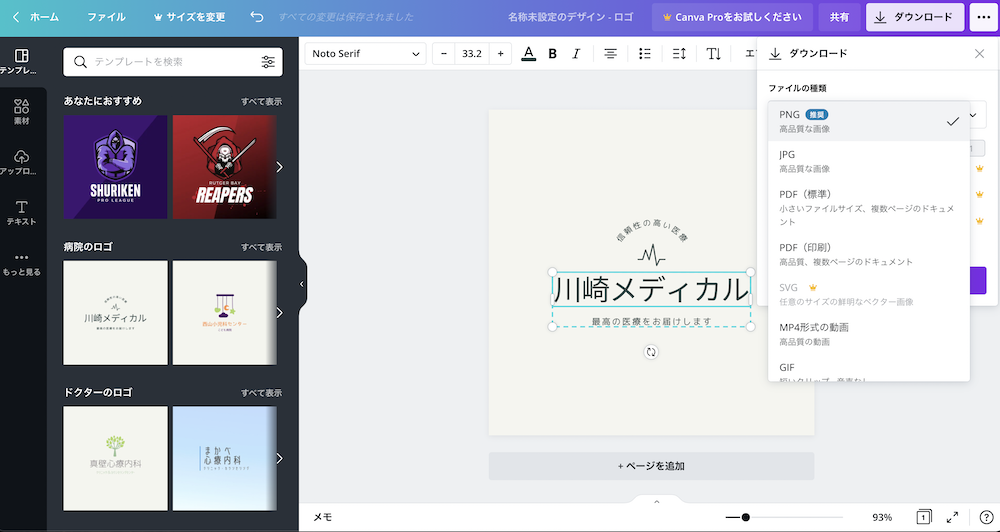Click the bulleted list icon
Image resolution: width=1000 pixels, height=532 pixels.
pyautogui.click(x=645, y=54)
